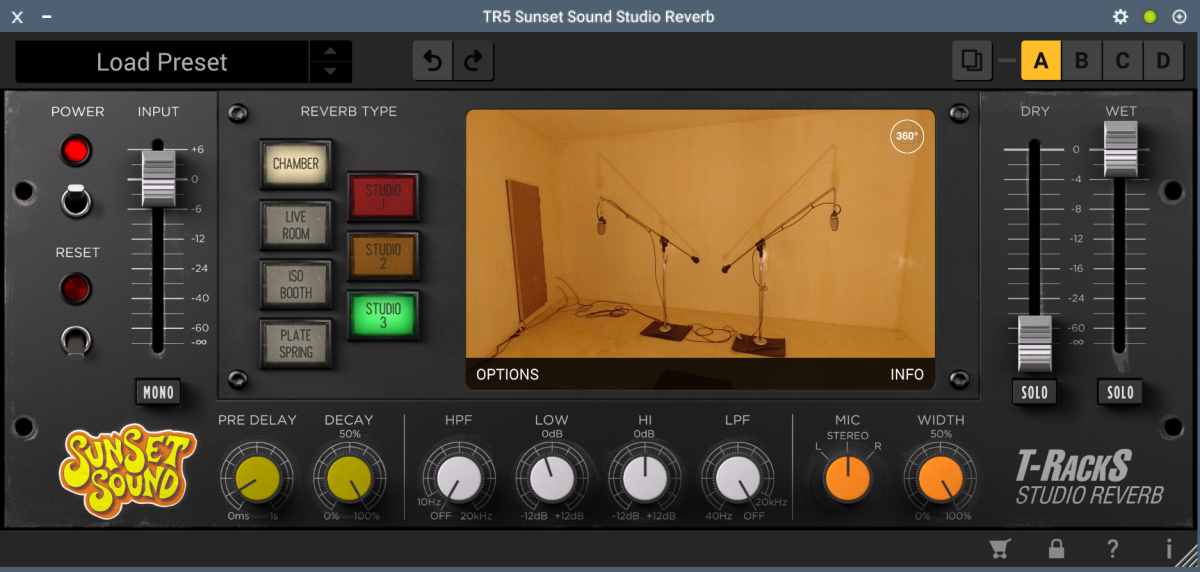Enable the MONO button

click(158, 393)
